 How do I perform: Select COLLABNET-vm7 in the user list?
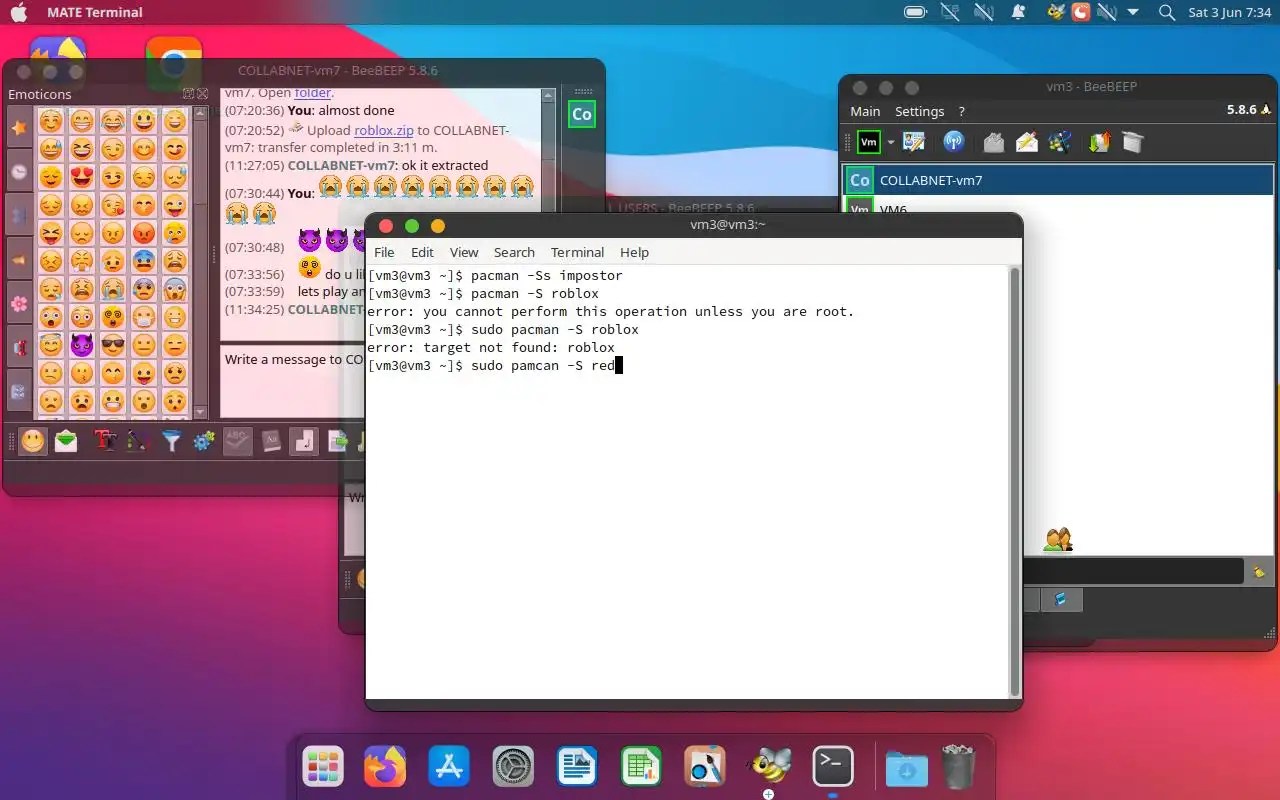pyautogui.click(x=1059, y=180)
